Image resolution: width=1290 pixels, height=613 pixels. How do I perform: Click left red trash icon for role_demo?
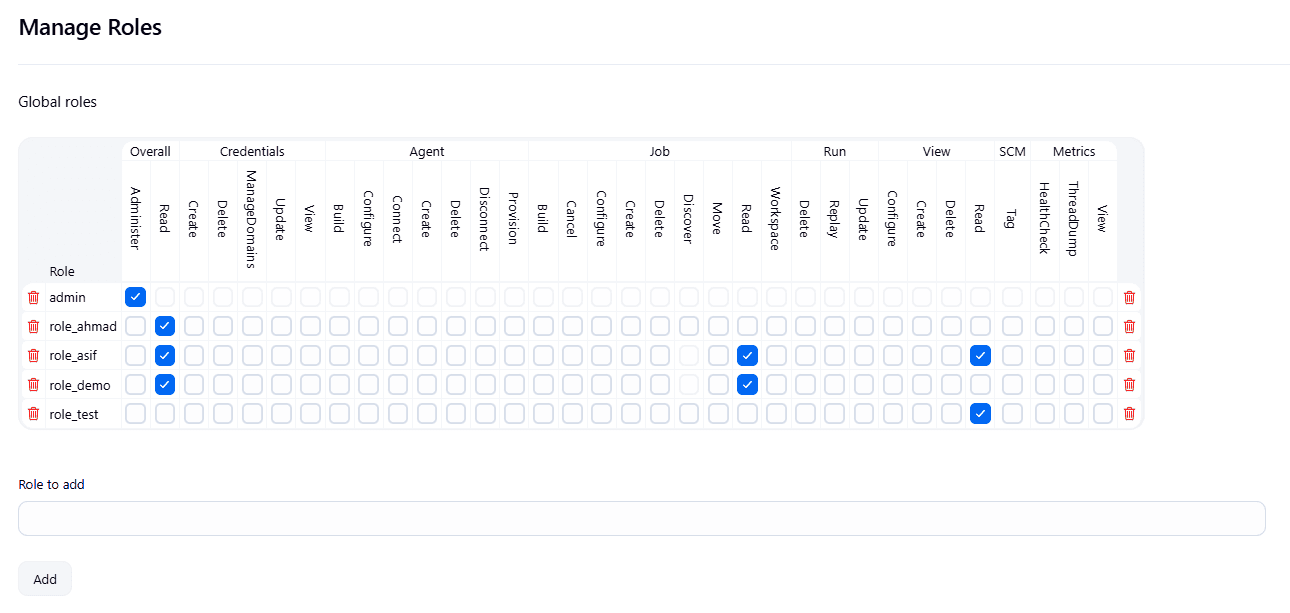[x=33, y=384]
